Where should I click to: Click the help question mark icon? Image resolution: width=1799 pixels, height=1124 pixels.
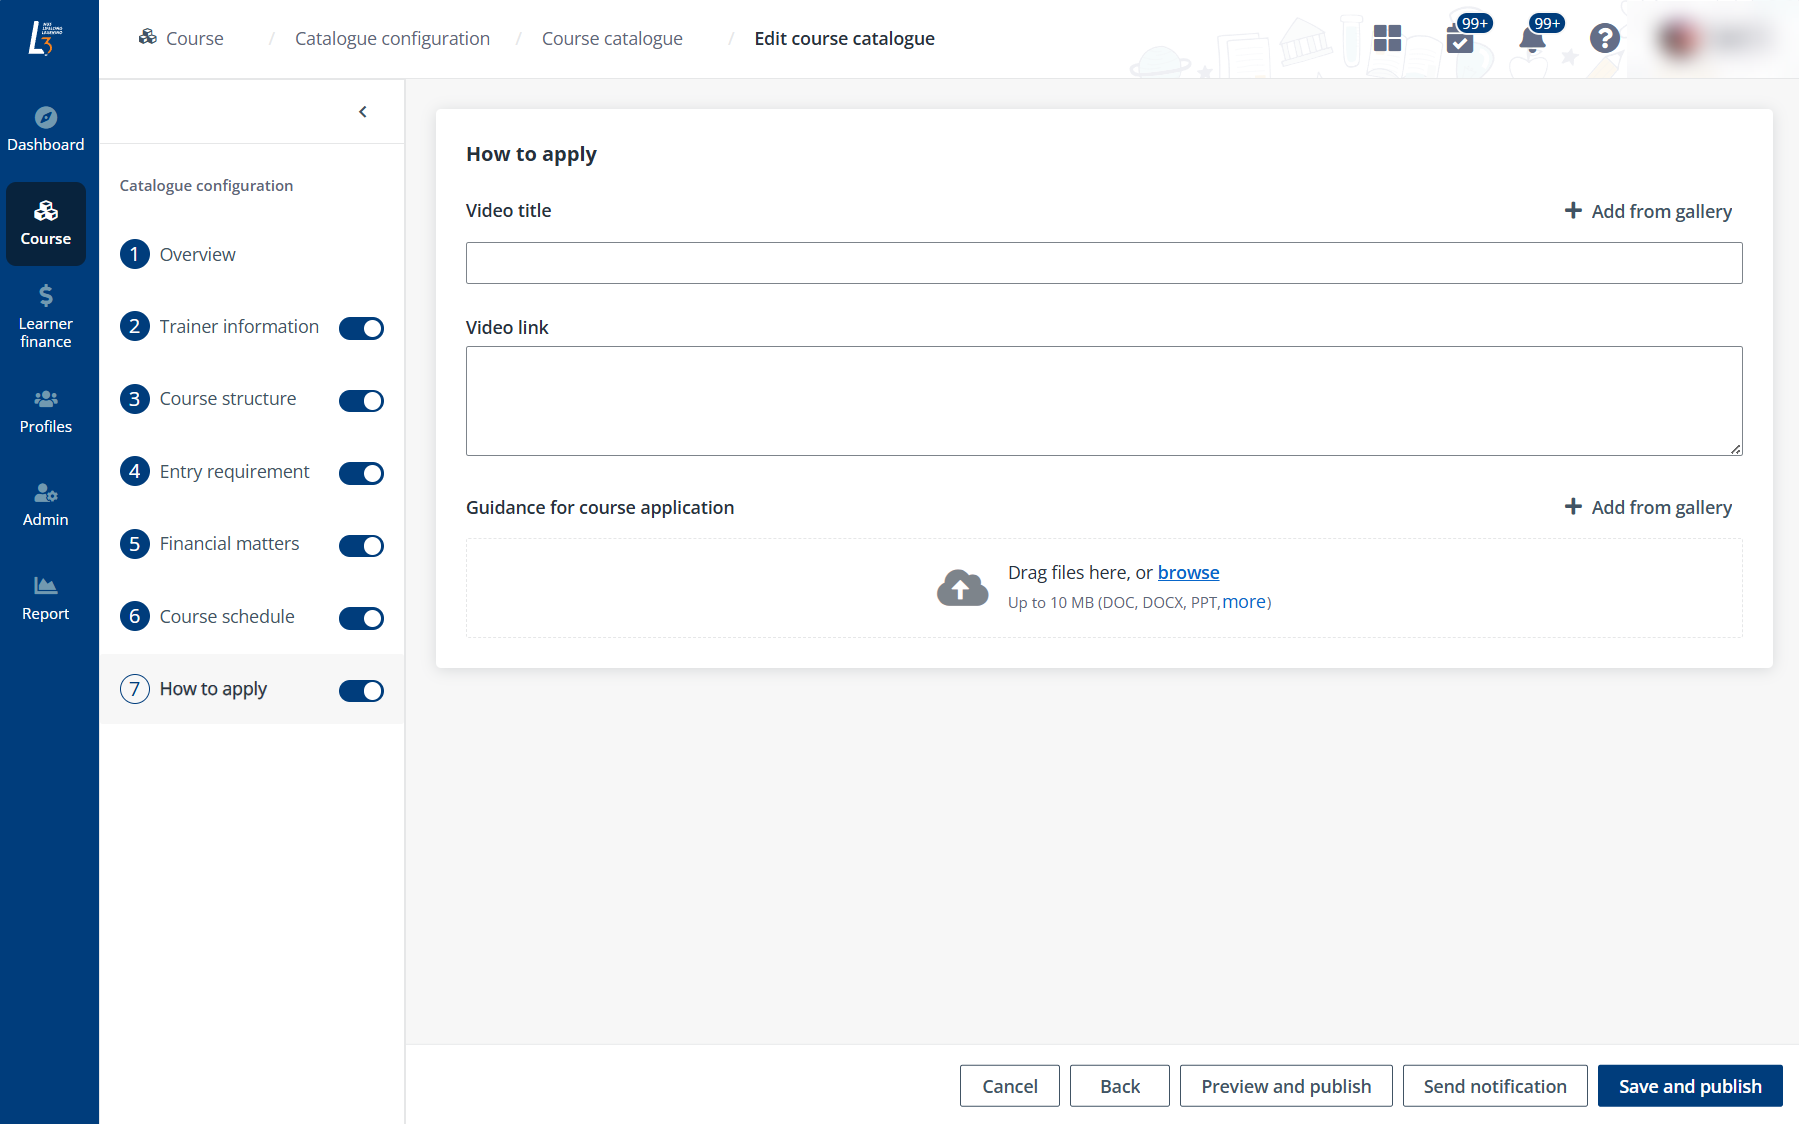1604,39
